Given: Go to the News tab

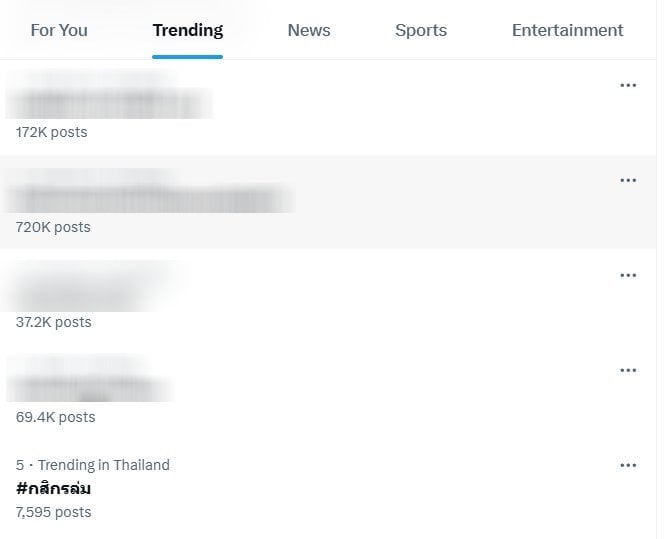Looking at the screenshot, I should (309, 30).
